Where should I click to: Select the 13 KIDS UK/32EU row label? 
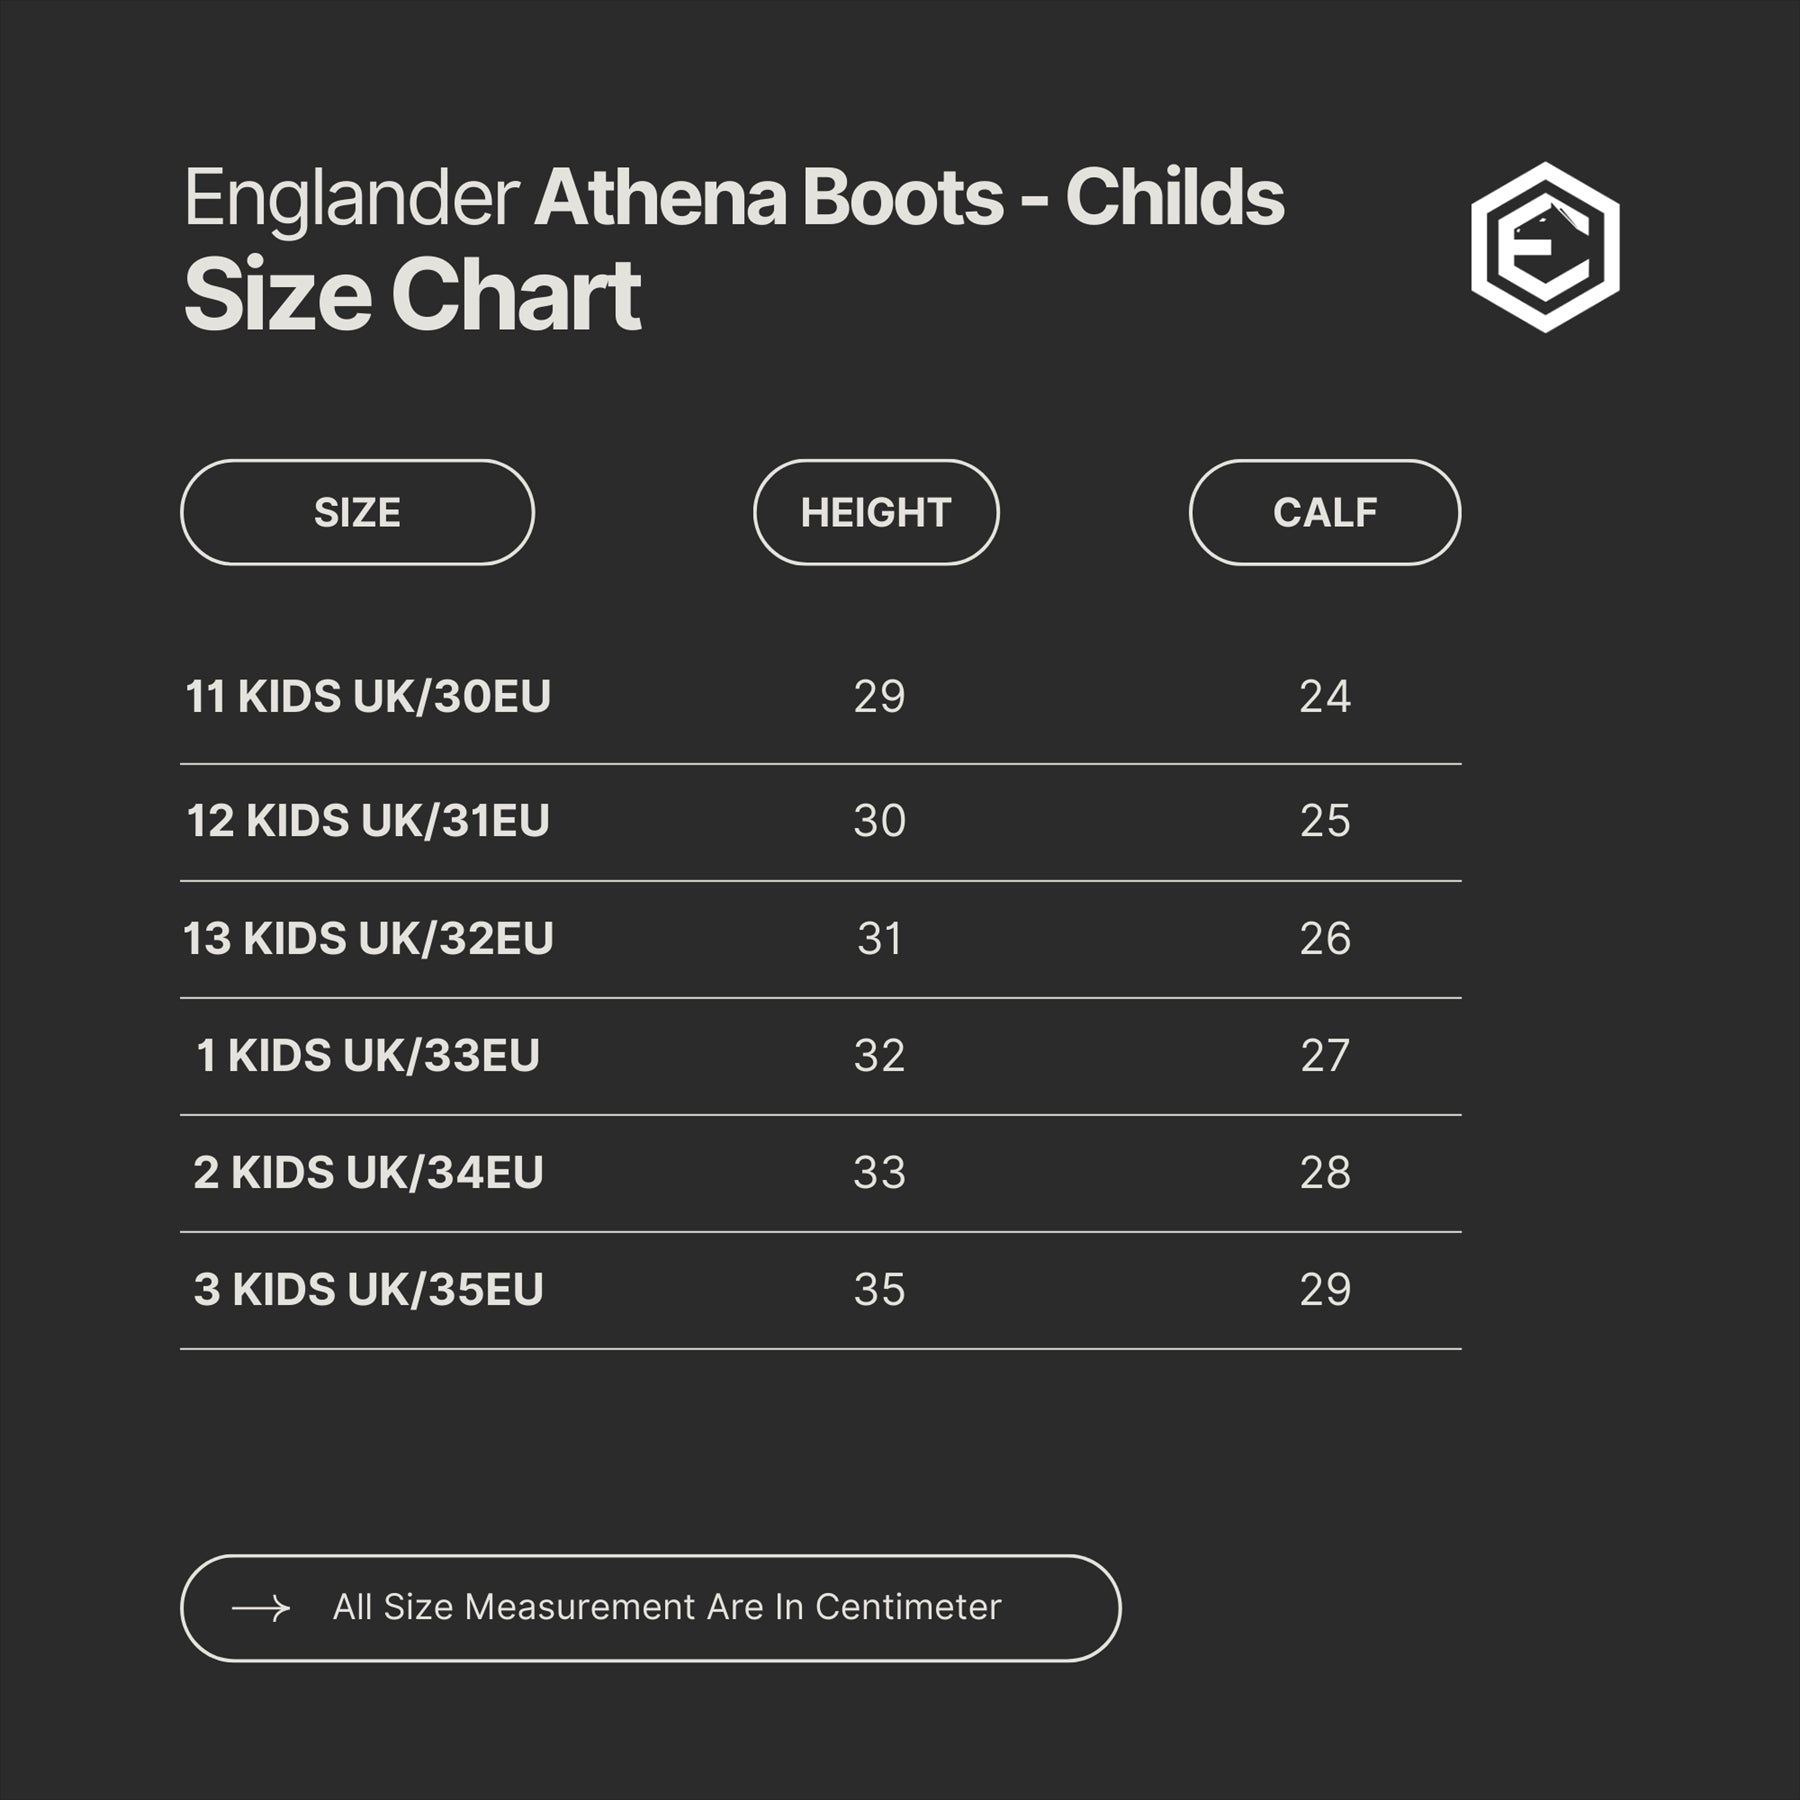(368, 939)
